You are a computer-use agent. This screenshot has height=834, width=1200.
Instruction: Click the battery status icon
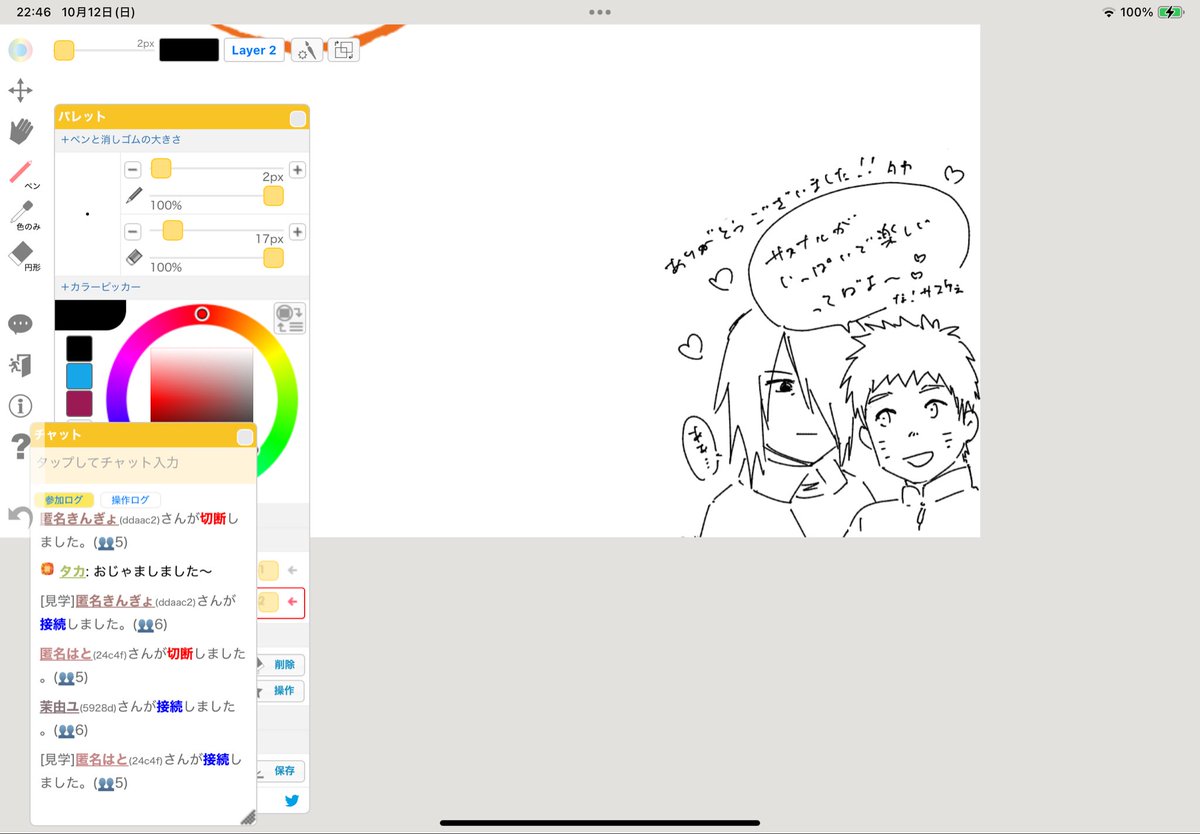click(1170, 12)
